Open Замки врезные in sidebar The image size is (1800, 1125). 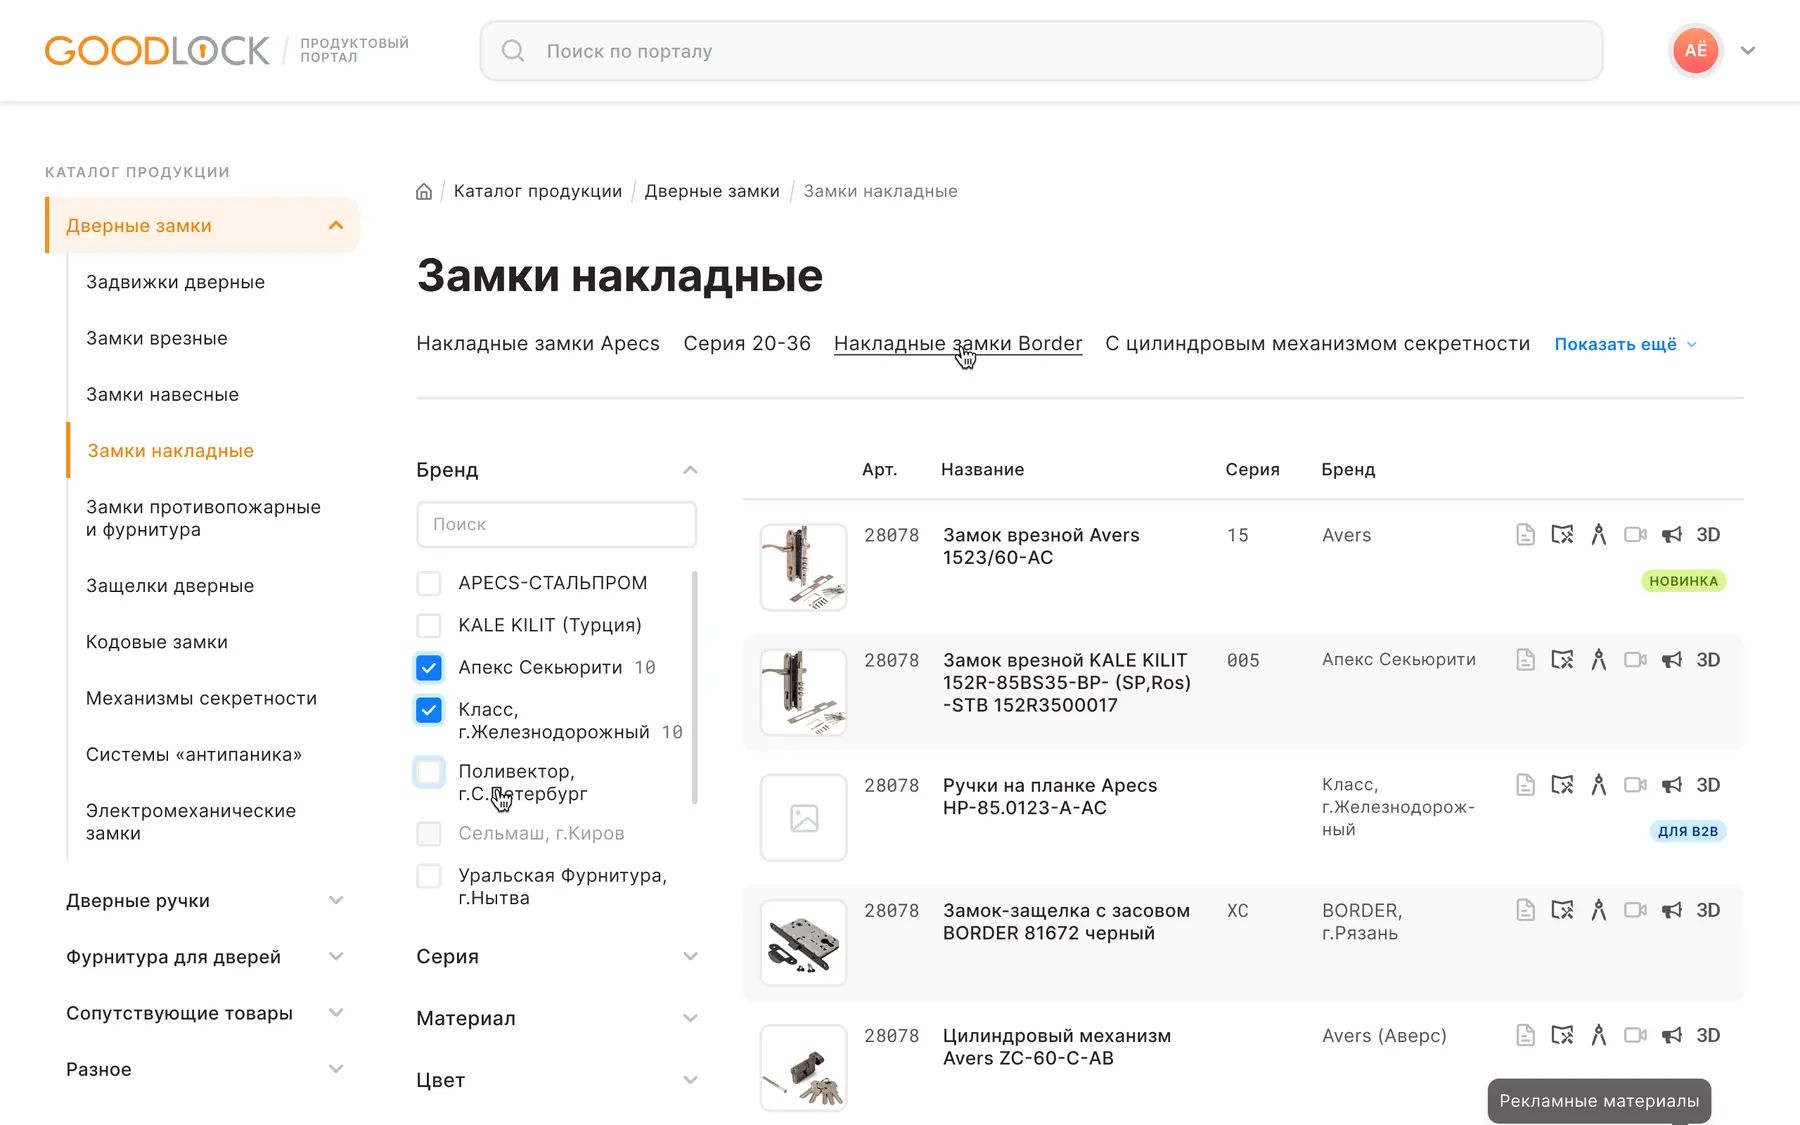157,338
